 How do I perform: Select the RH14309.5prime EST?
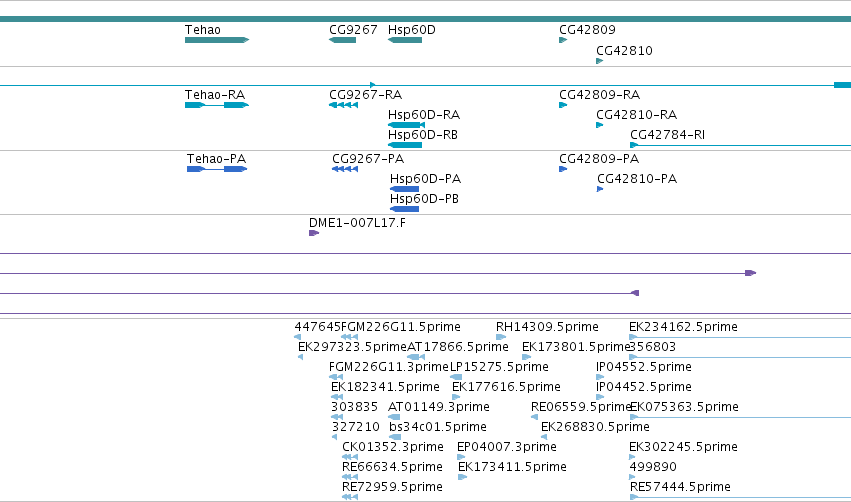click(501, 337)
